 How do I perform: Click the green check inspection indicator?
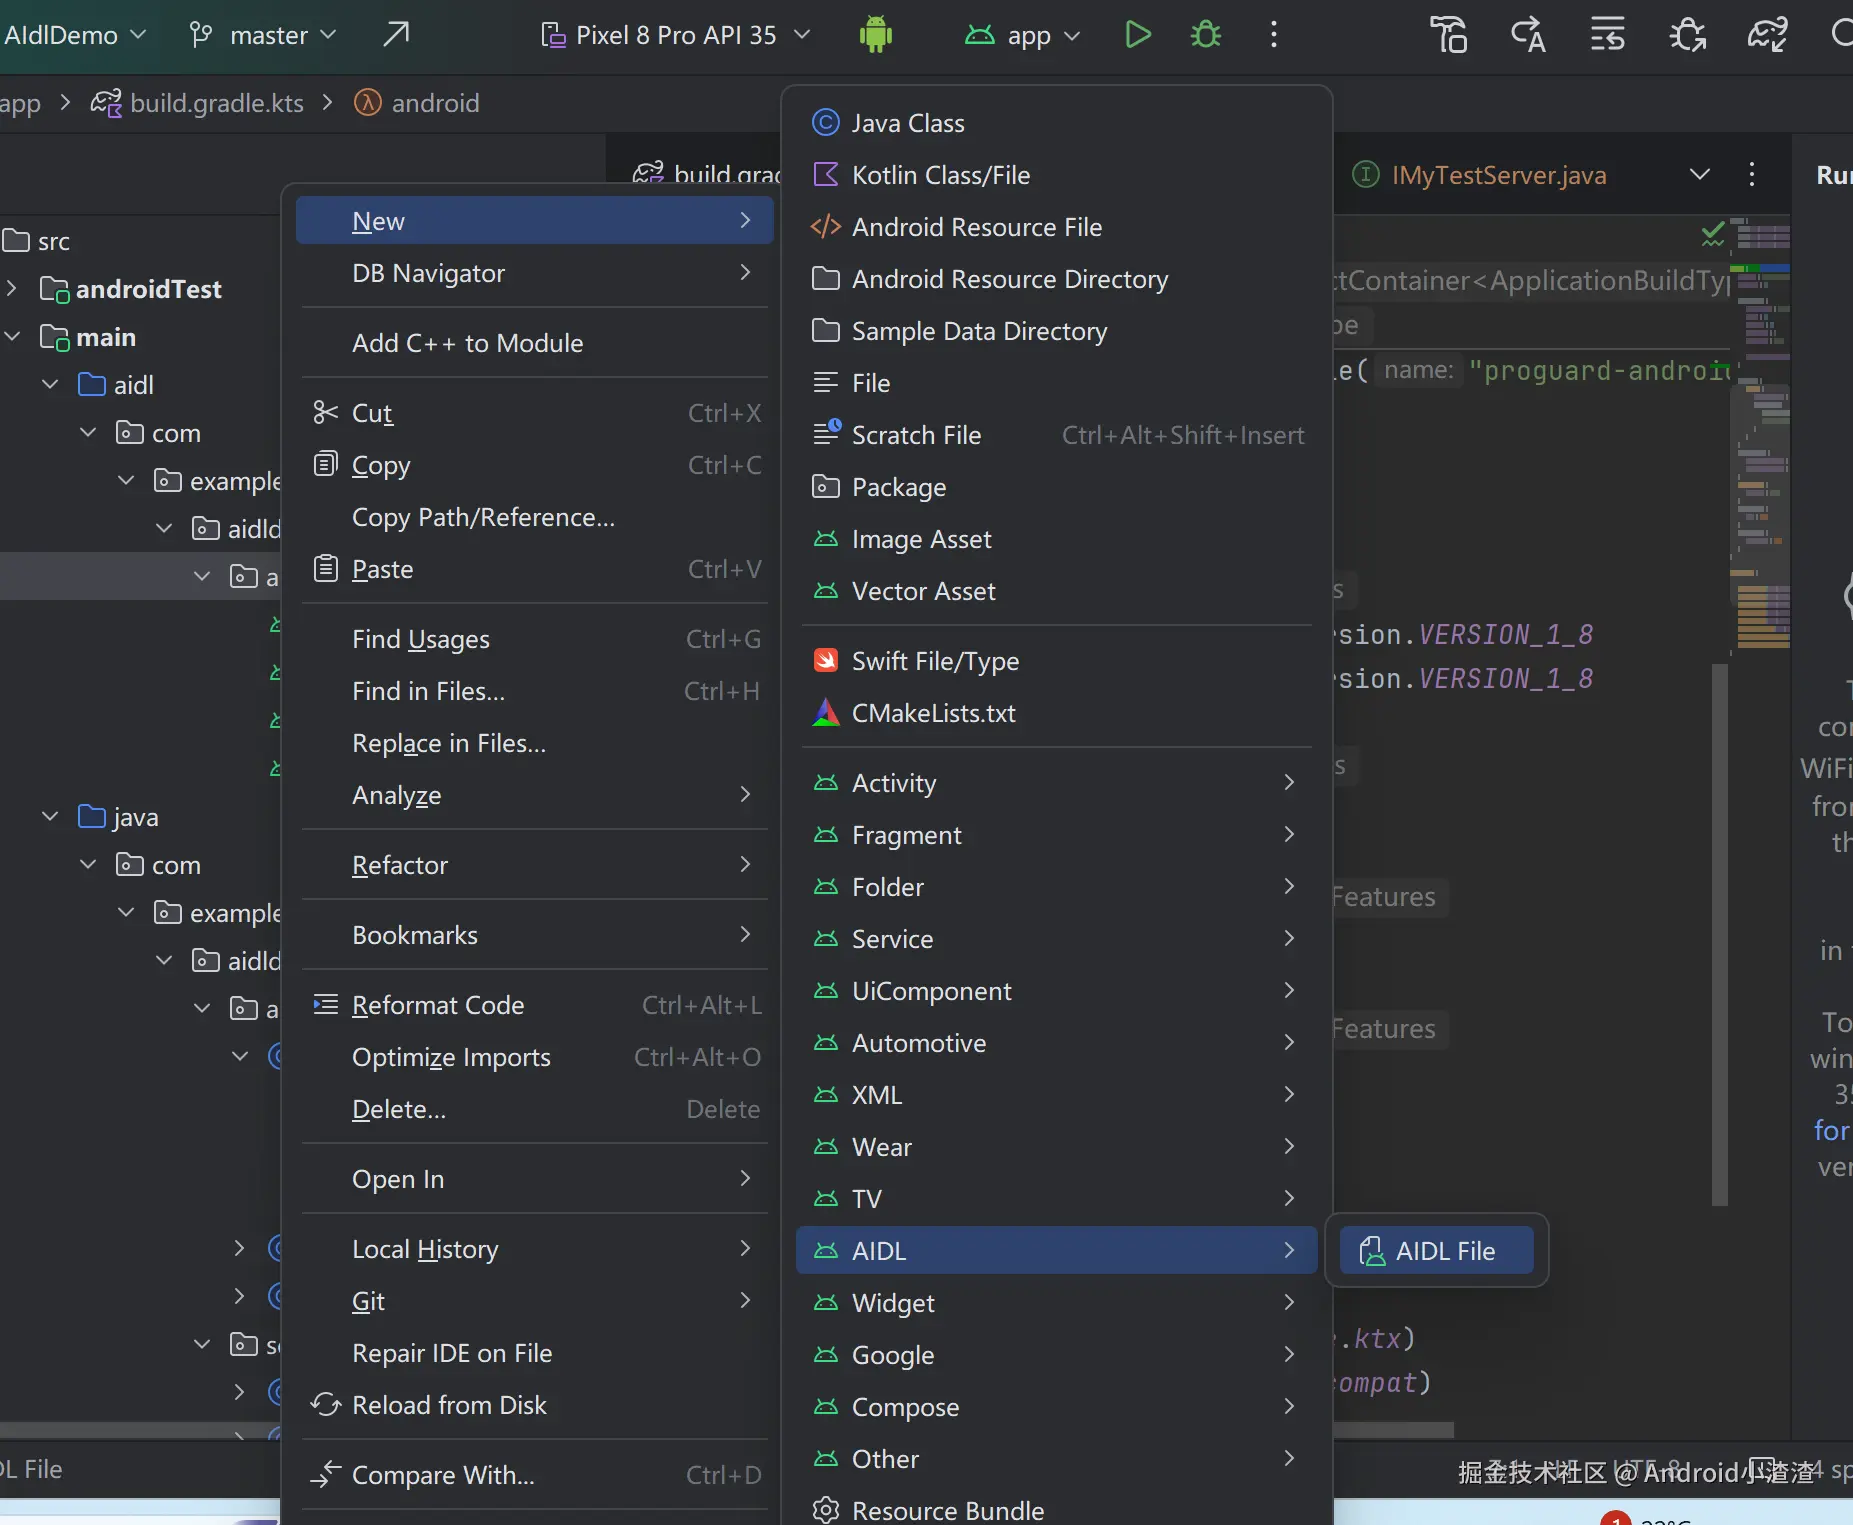point(1713,234)
